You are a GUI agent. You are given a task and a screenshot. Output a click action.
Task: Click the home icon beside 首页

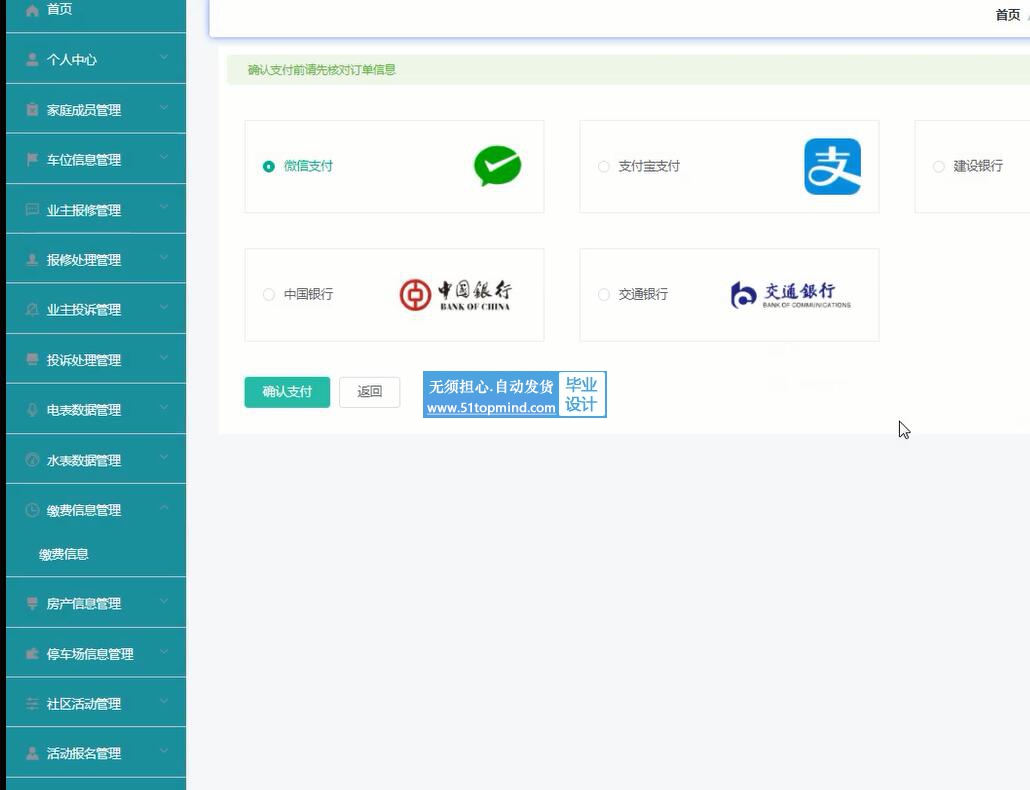coord(32,10)
